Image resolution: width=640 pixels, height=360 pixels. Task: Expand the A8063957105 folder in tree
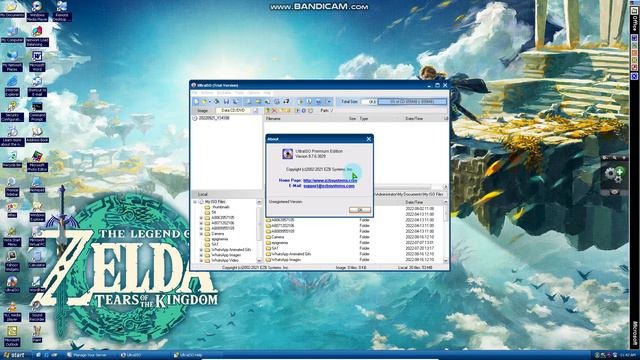pyautogui.click(x=201, y=218)
